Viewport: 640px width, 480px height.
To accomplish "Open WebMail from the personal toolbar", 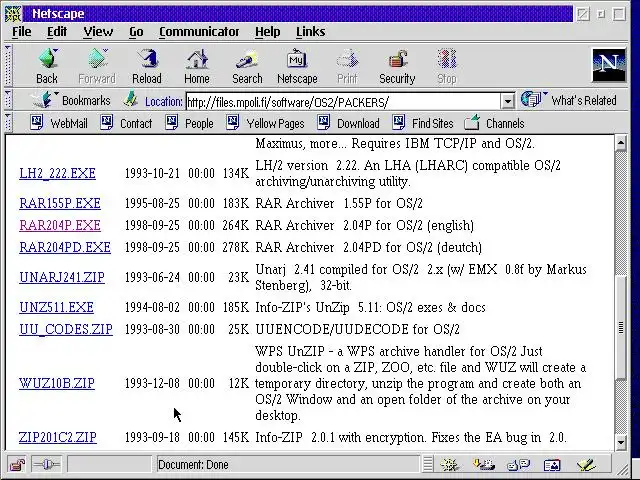I will tap(59, 123).
